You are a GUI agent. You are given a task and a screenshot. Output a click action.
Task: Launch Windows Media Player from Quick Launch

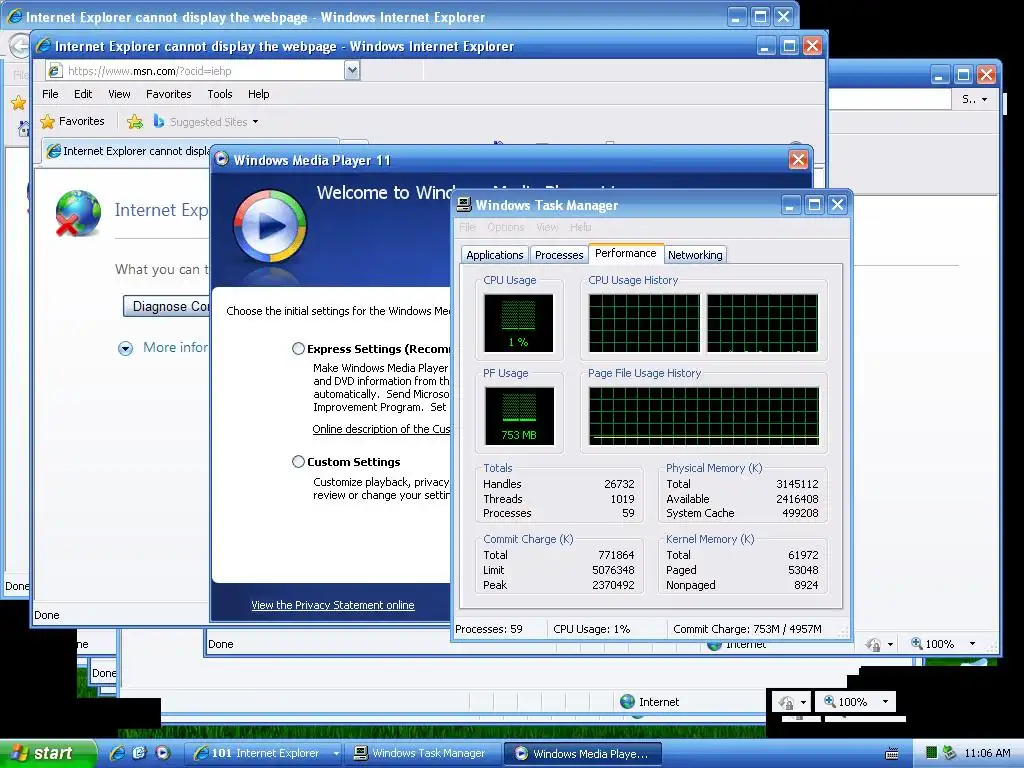(163, 753)
